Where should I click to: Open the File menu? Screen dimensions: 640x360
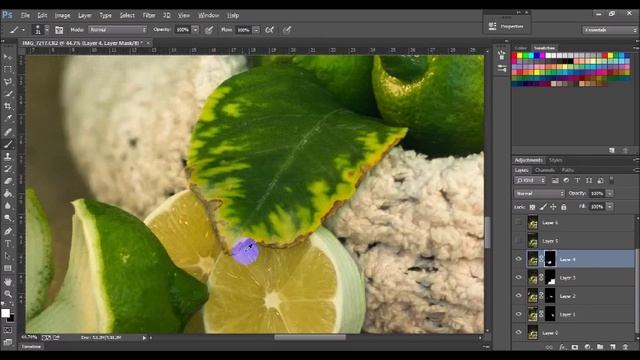click(x=25, y=15)
